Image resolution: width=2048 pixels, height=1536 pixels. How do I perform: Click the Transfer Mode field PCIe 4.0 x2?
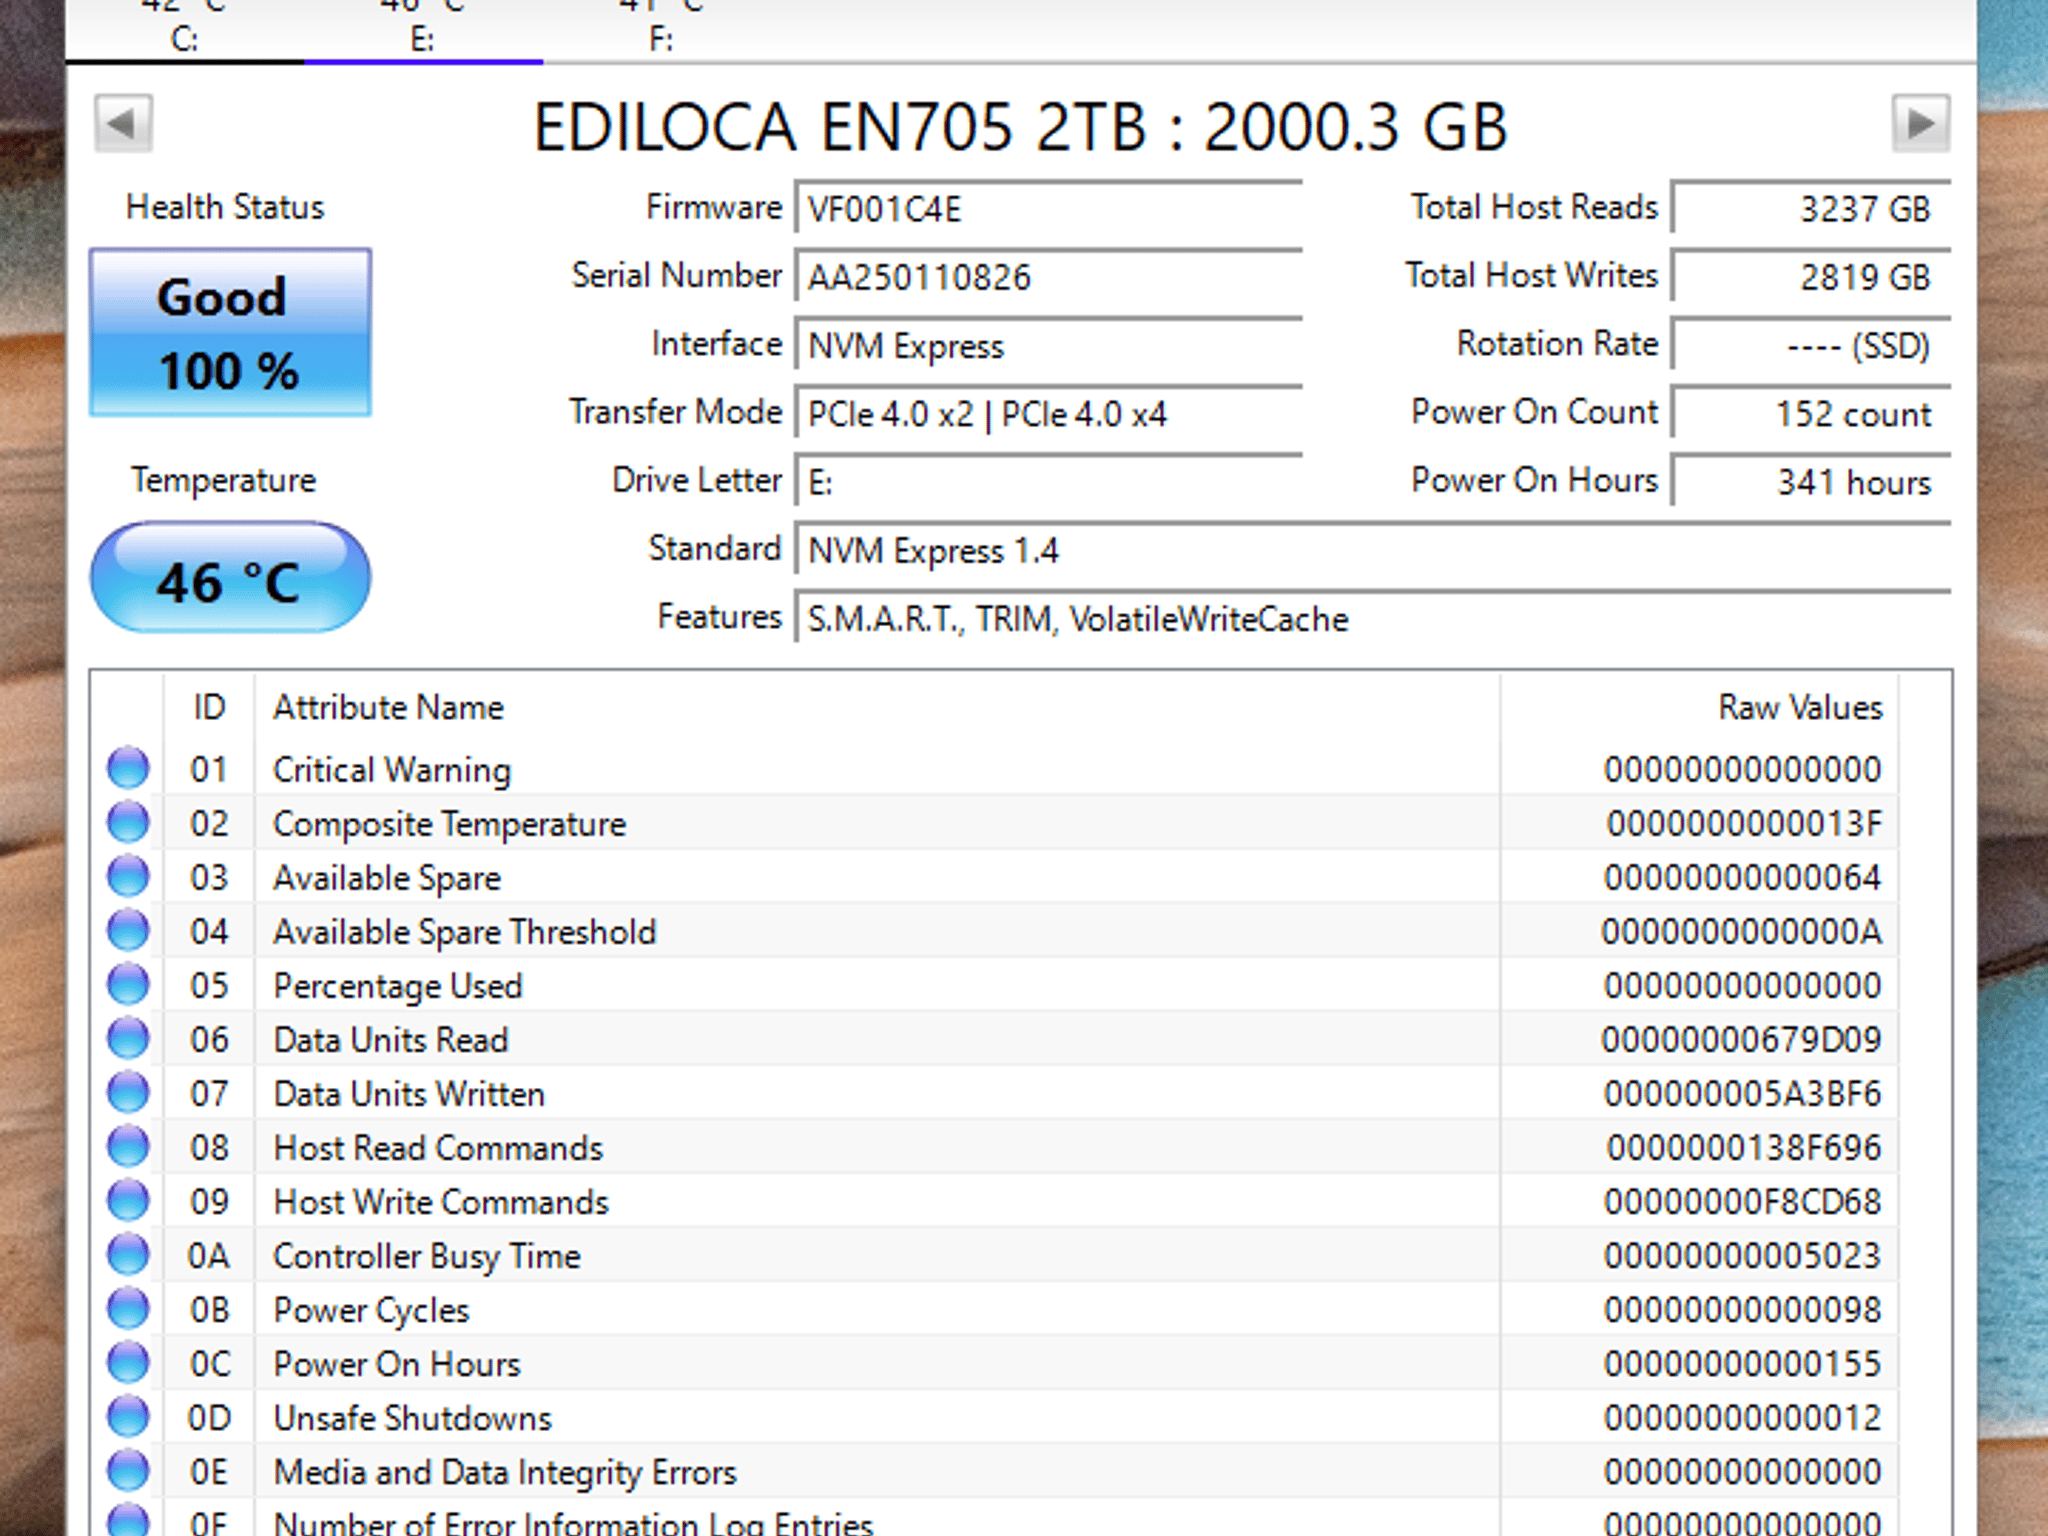point(1048,413)
